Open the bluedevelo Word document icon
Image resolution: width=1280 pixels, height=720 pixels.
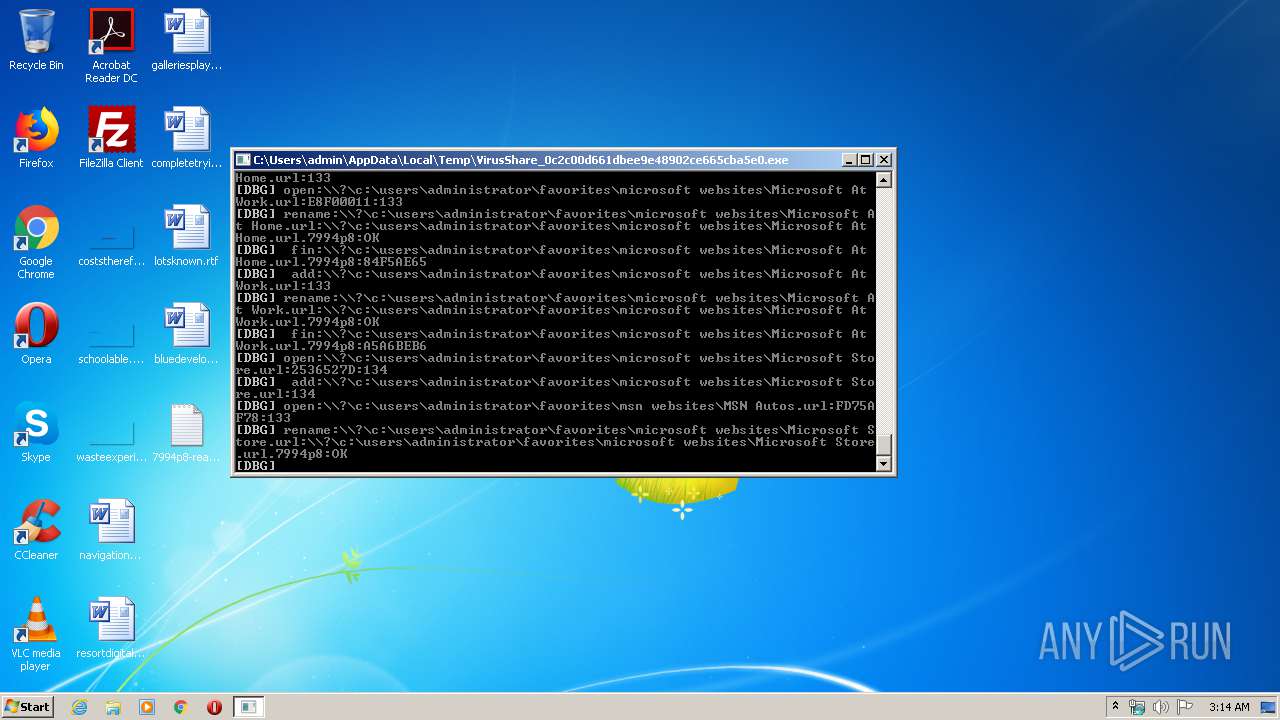point(187,335)
